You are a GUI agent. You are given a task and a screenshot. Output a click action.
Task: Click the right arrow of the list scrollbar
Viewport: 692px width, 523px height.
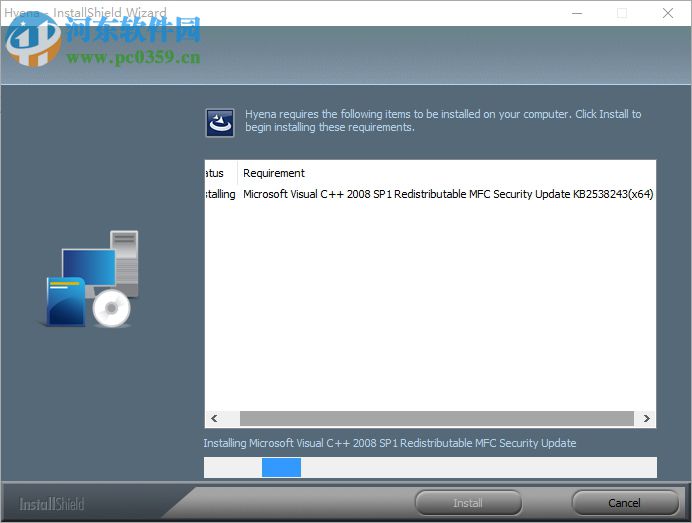point(646,418)
